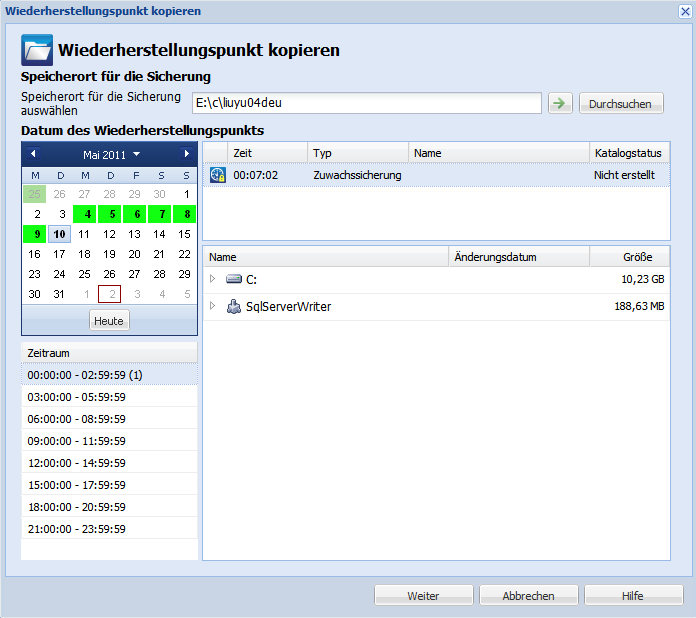Image resolution: width=696 pixels, height=618 pixels.
Task: Go to next month in calendar
Action: click(x=186, y=154)
